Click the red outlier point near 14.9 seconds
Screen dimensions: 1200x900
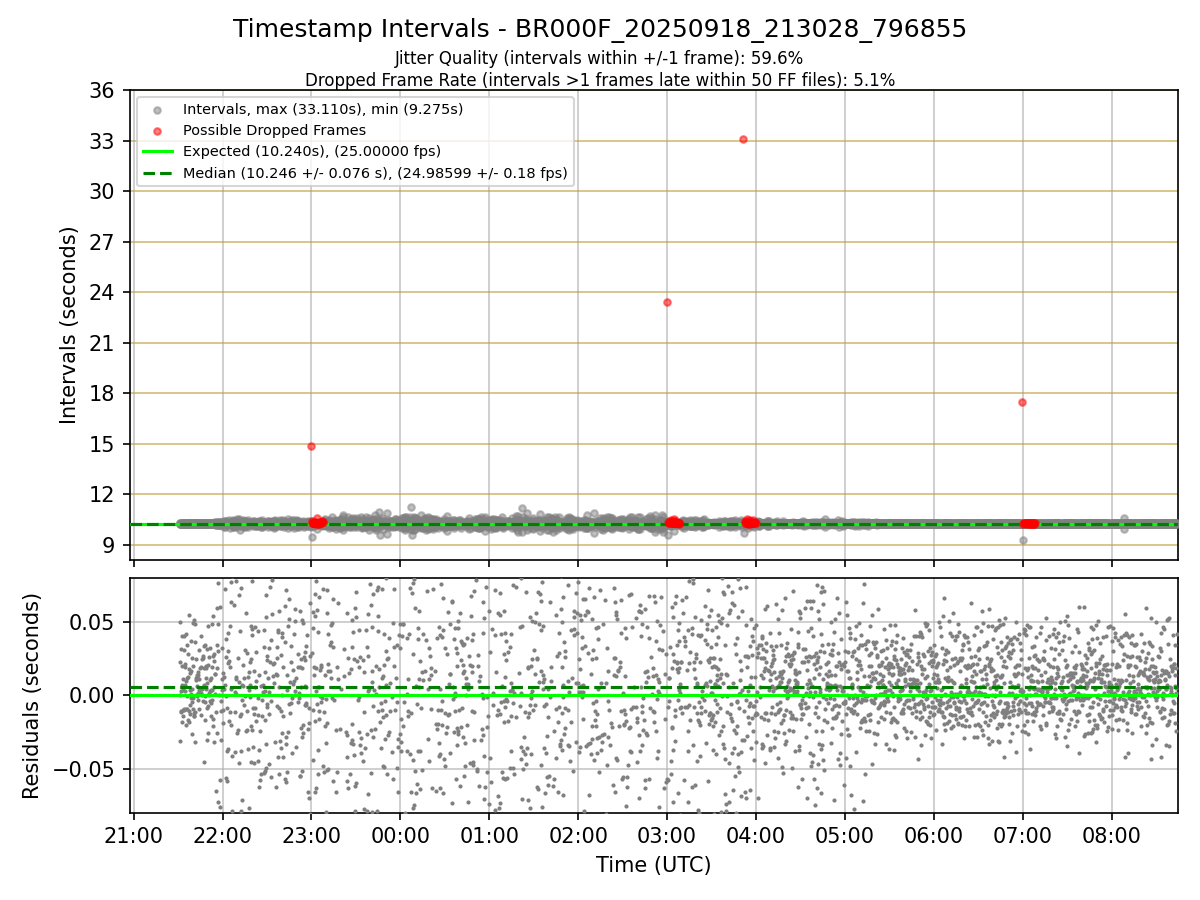[311, 446]
